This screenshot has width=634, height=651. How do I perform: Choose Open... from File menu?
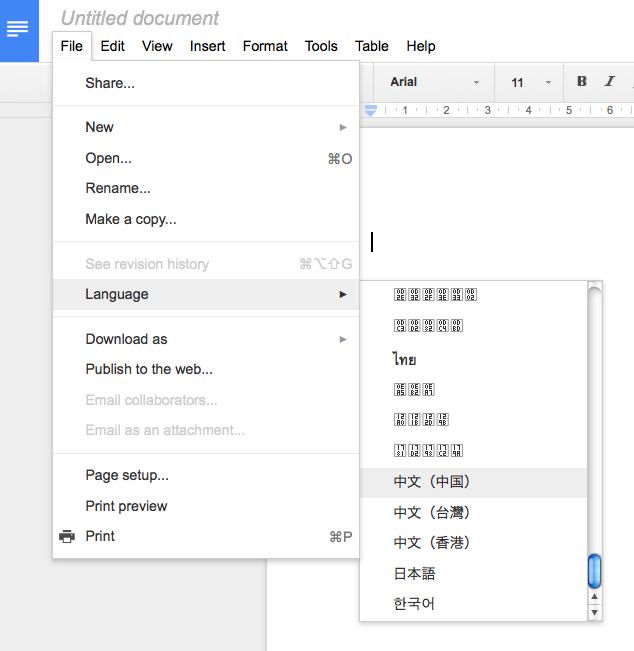tap(206, 158)
